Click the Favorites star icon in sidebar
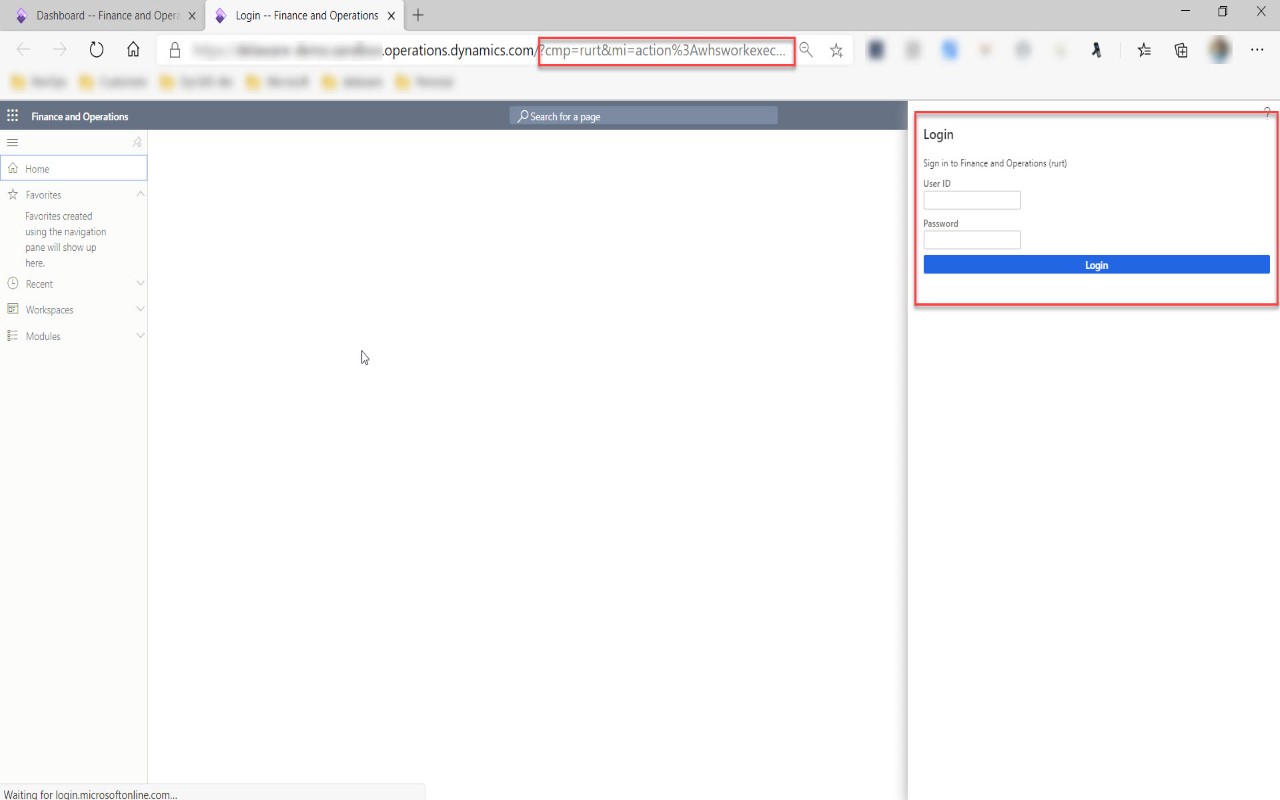Screen dimensions: 1280x800 pos(13,194)
